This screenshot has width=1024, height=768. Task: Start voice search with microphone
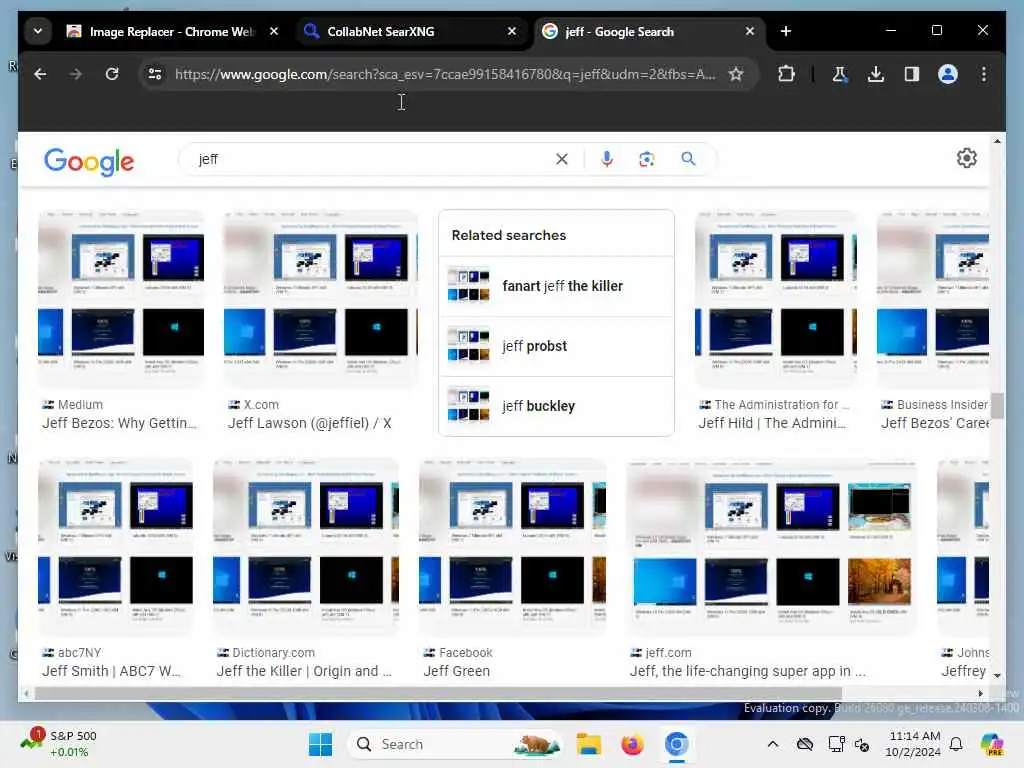[x=607, y=159]
